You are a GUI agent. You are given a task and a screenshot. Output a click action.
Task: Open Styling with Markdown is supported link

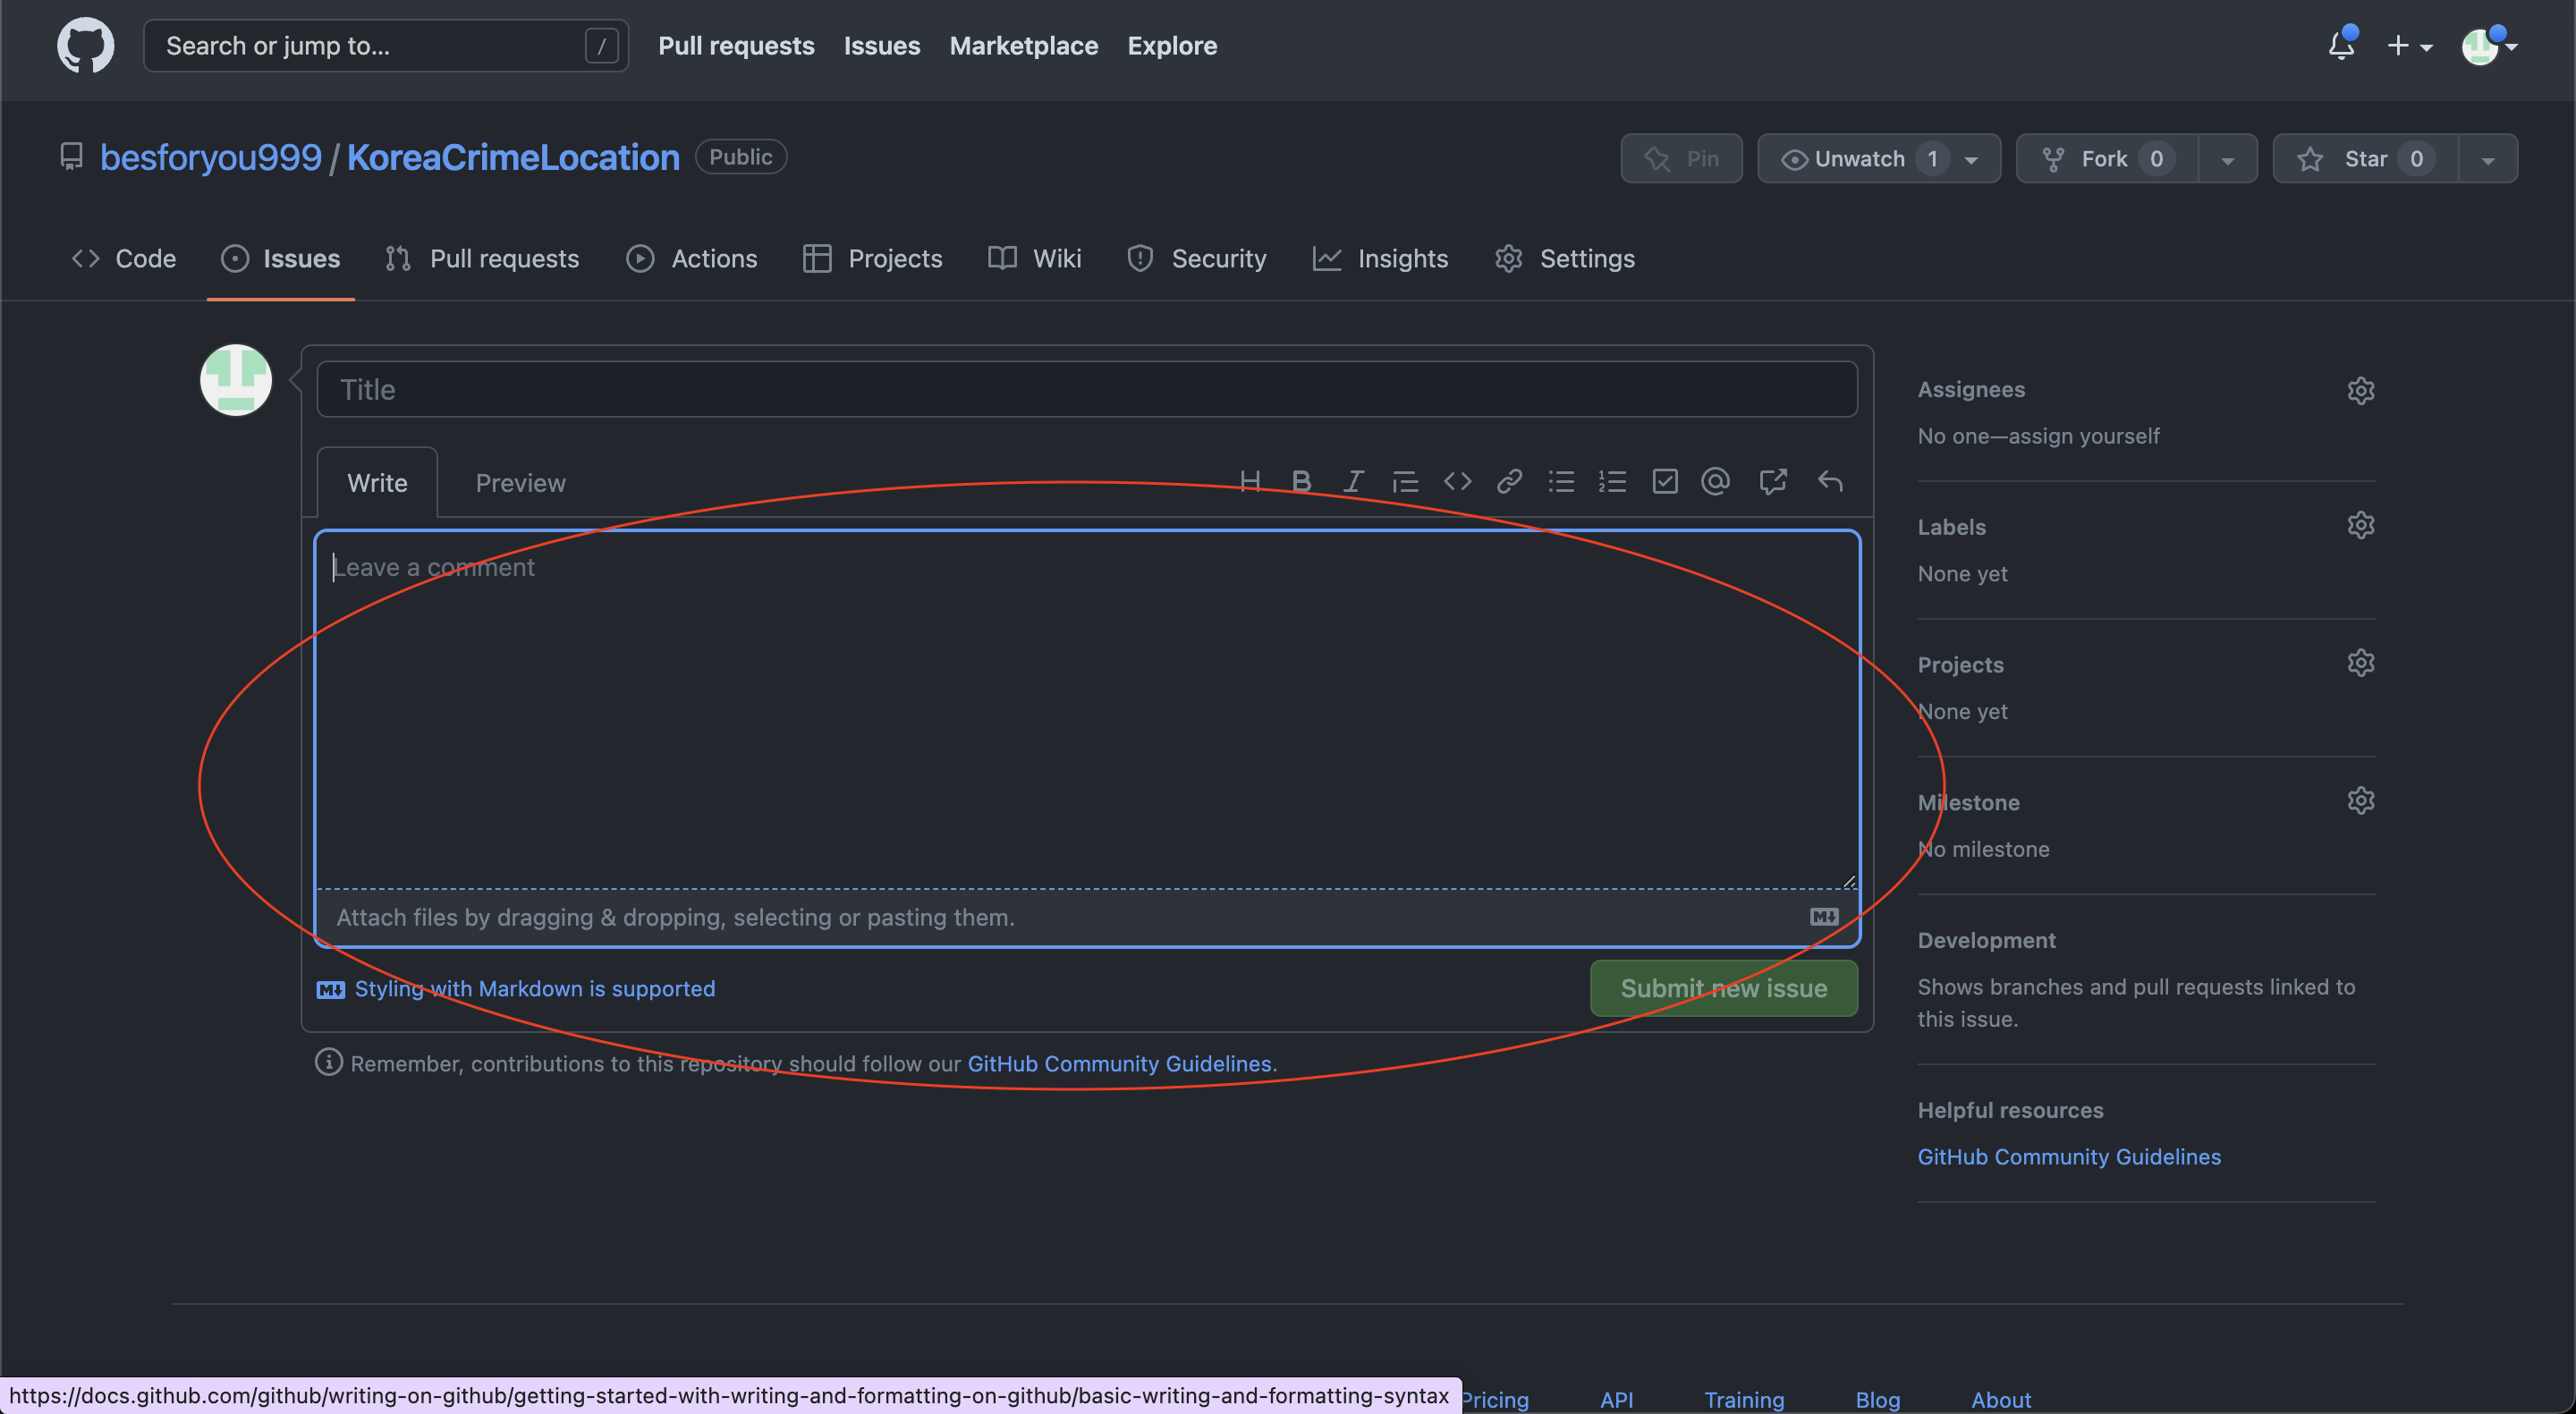pyautogui.click(x=534, y=988)
